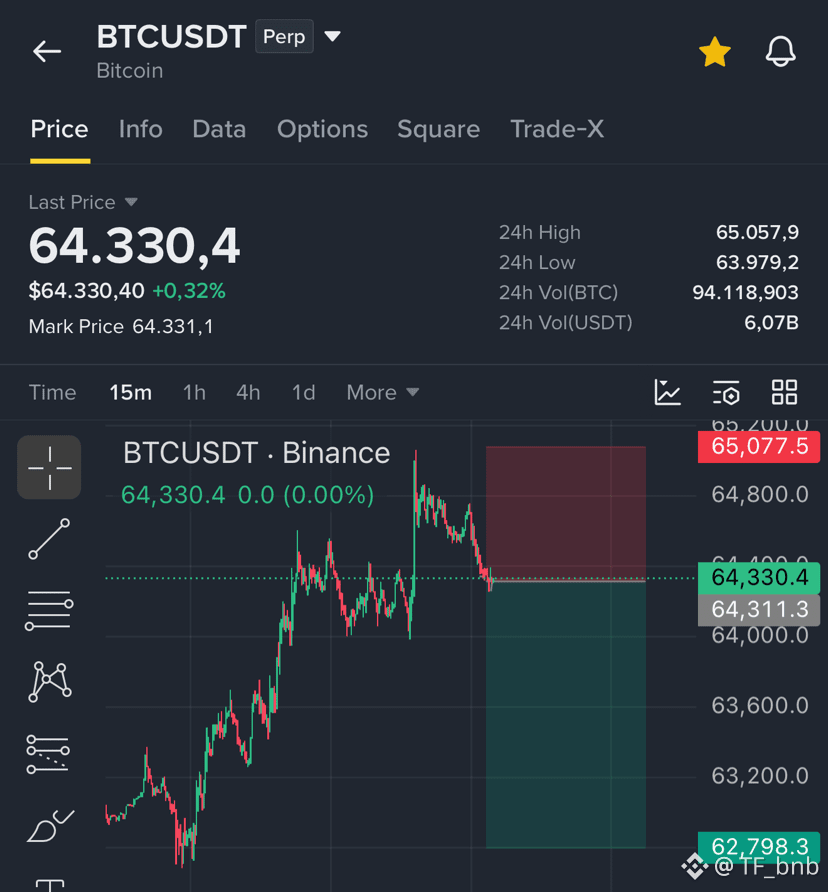Select the XABCD pattern tool
Screen dimensions: 828x892
coord(50,682)
